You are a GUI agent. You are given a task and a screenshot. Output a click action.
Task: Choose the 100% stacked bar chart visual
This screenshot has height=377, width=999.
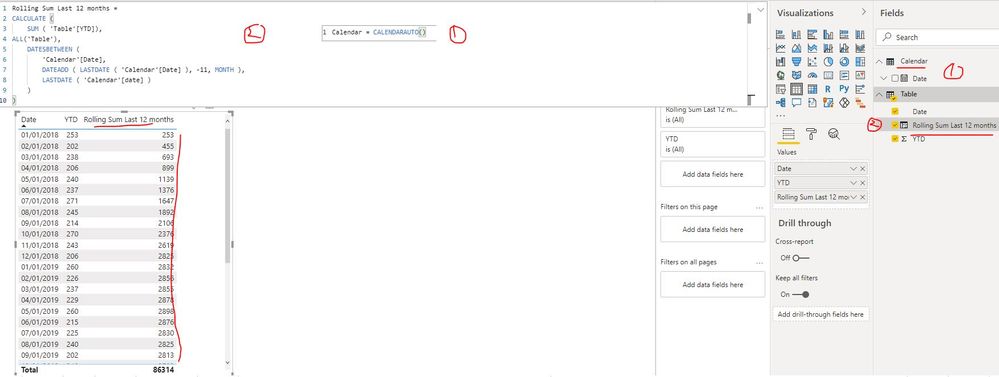[844, 34]
